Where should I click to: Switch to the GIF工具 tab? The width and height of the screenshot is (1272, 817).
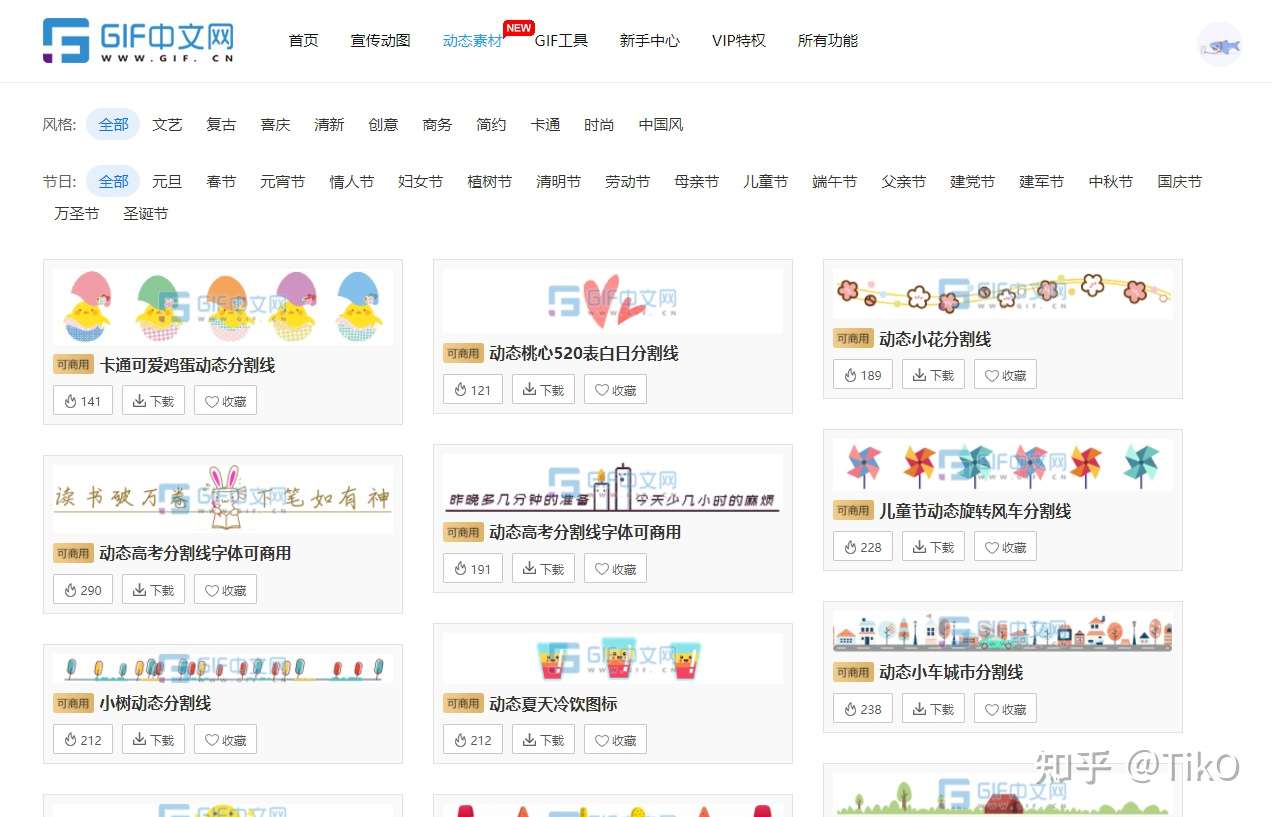click(x=560, y=41)
